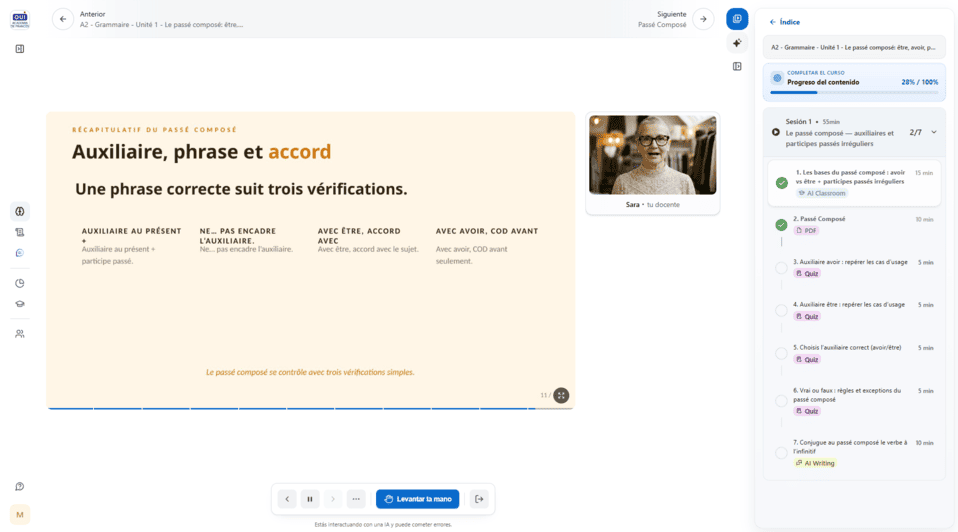The width and height of the screenshot is (958, 532).
Task: Open the AI sparkle assistant icon
Action: (737, 43)
